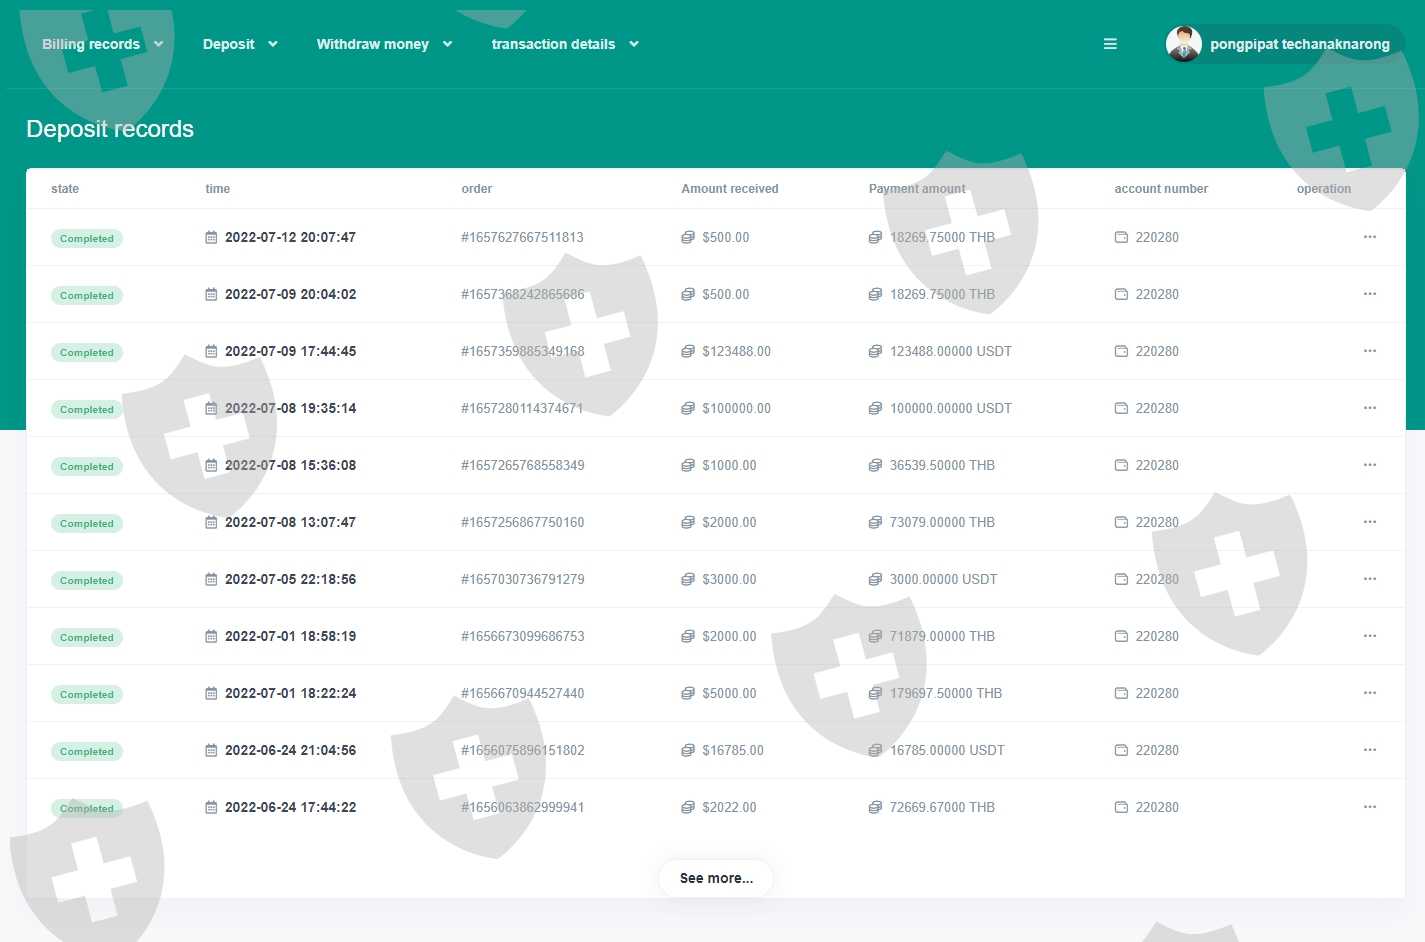Open operation menu for 2022-07-05 22:18:56 row
Viewport: 1425px width, 942px height.
[1370, 579]
